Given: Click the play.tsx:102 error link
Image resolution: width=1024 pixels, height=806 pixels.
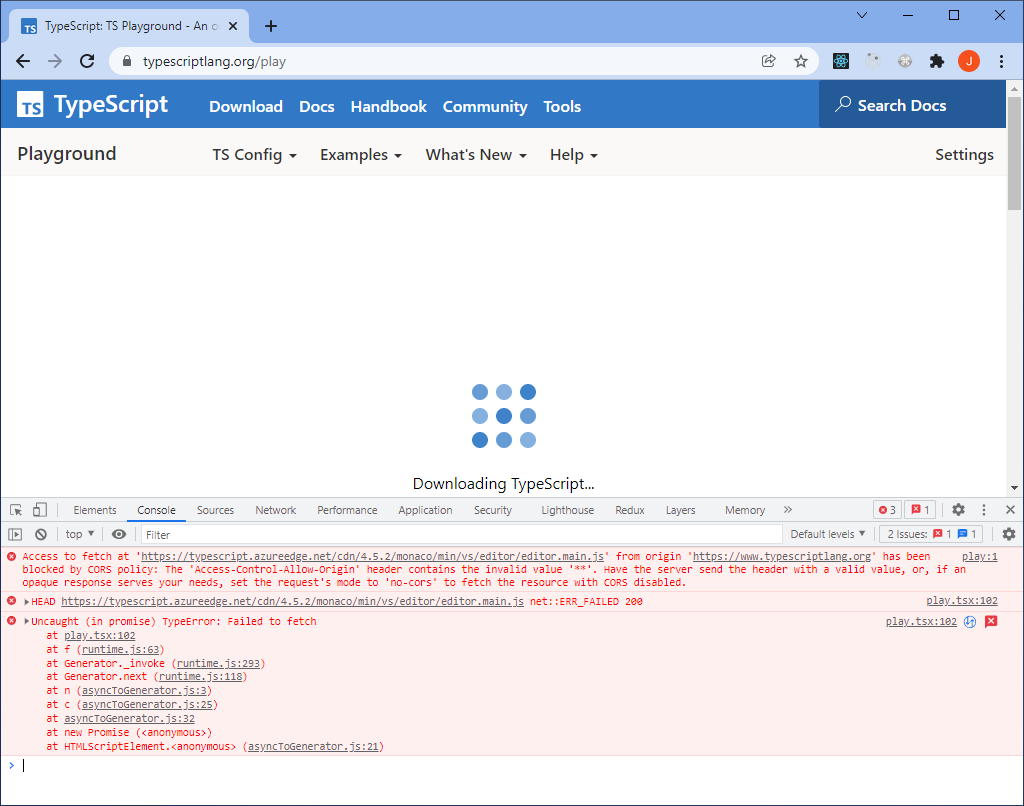Looking at the screenshot, I should tap(920, 621).
